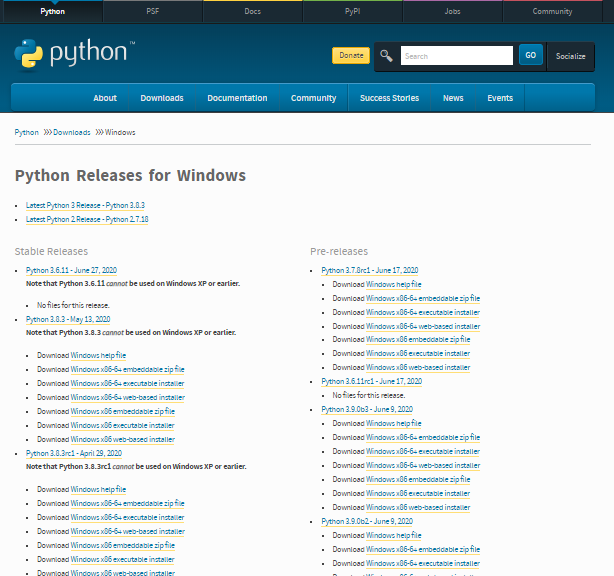Viewport: 614px width, 576px height.
Task: Open the Downloads navigation menu
Action: (161, 98)
